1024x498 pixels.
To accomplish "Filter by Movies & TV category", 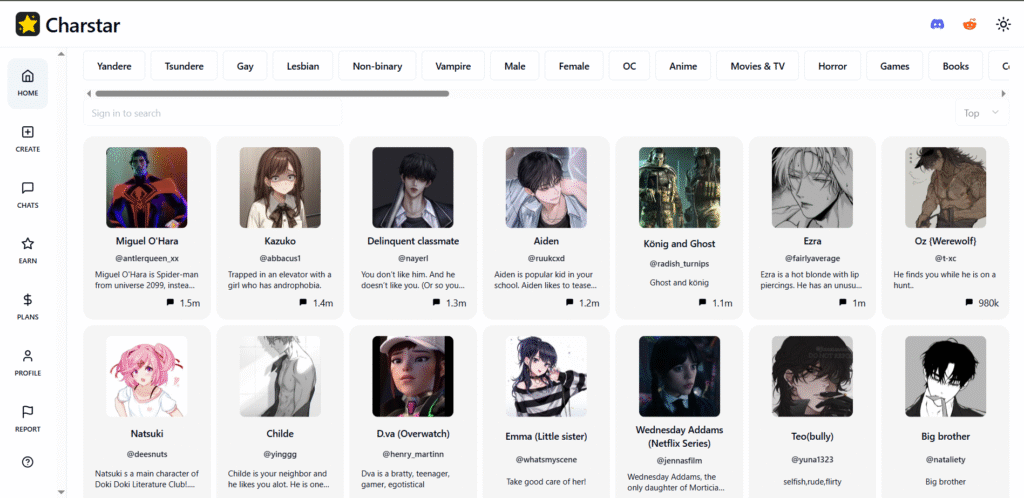I will 758,66.
